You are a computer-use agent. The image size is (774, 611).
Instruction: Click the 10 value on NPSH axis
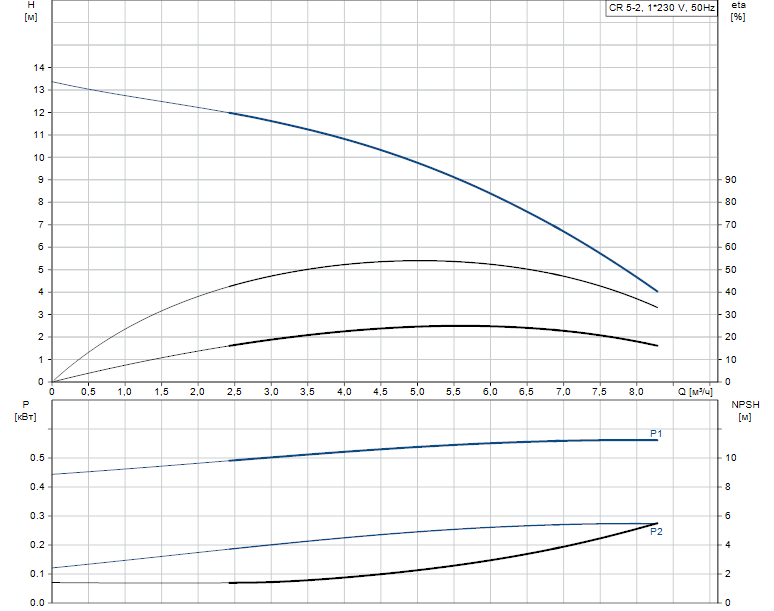(730, 458)
